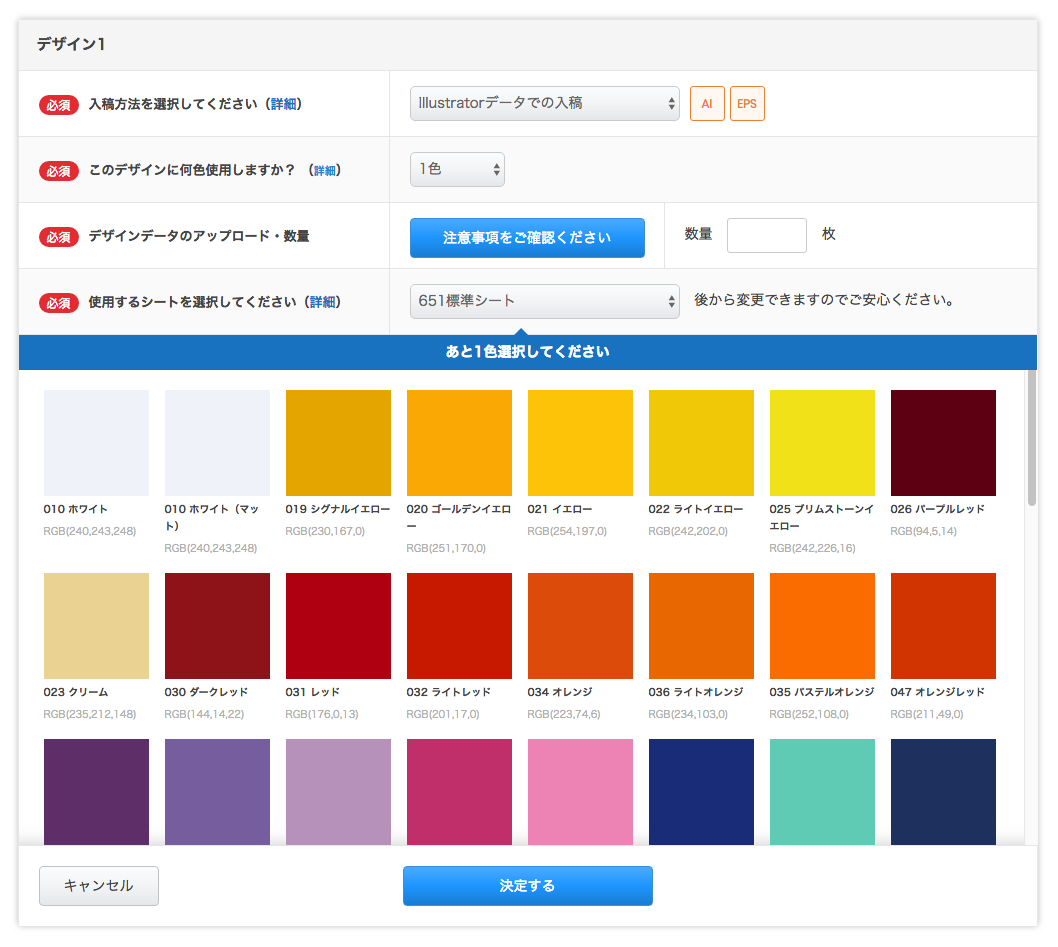Click the RGB(94,5,14) value text
Viewport: 1058px width, 947px height.
pos(924,531)
